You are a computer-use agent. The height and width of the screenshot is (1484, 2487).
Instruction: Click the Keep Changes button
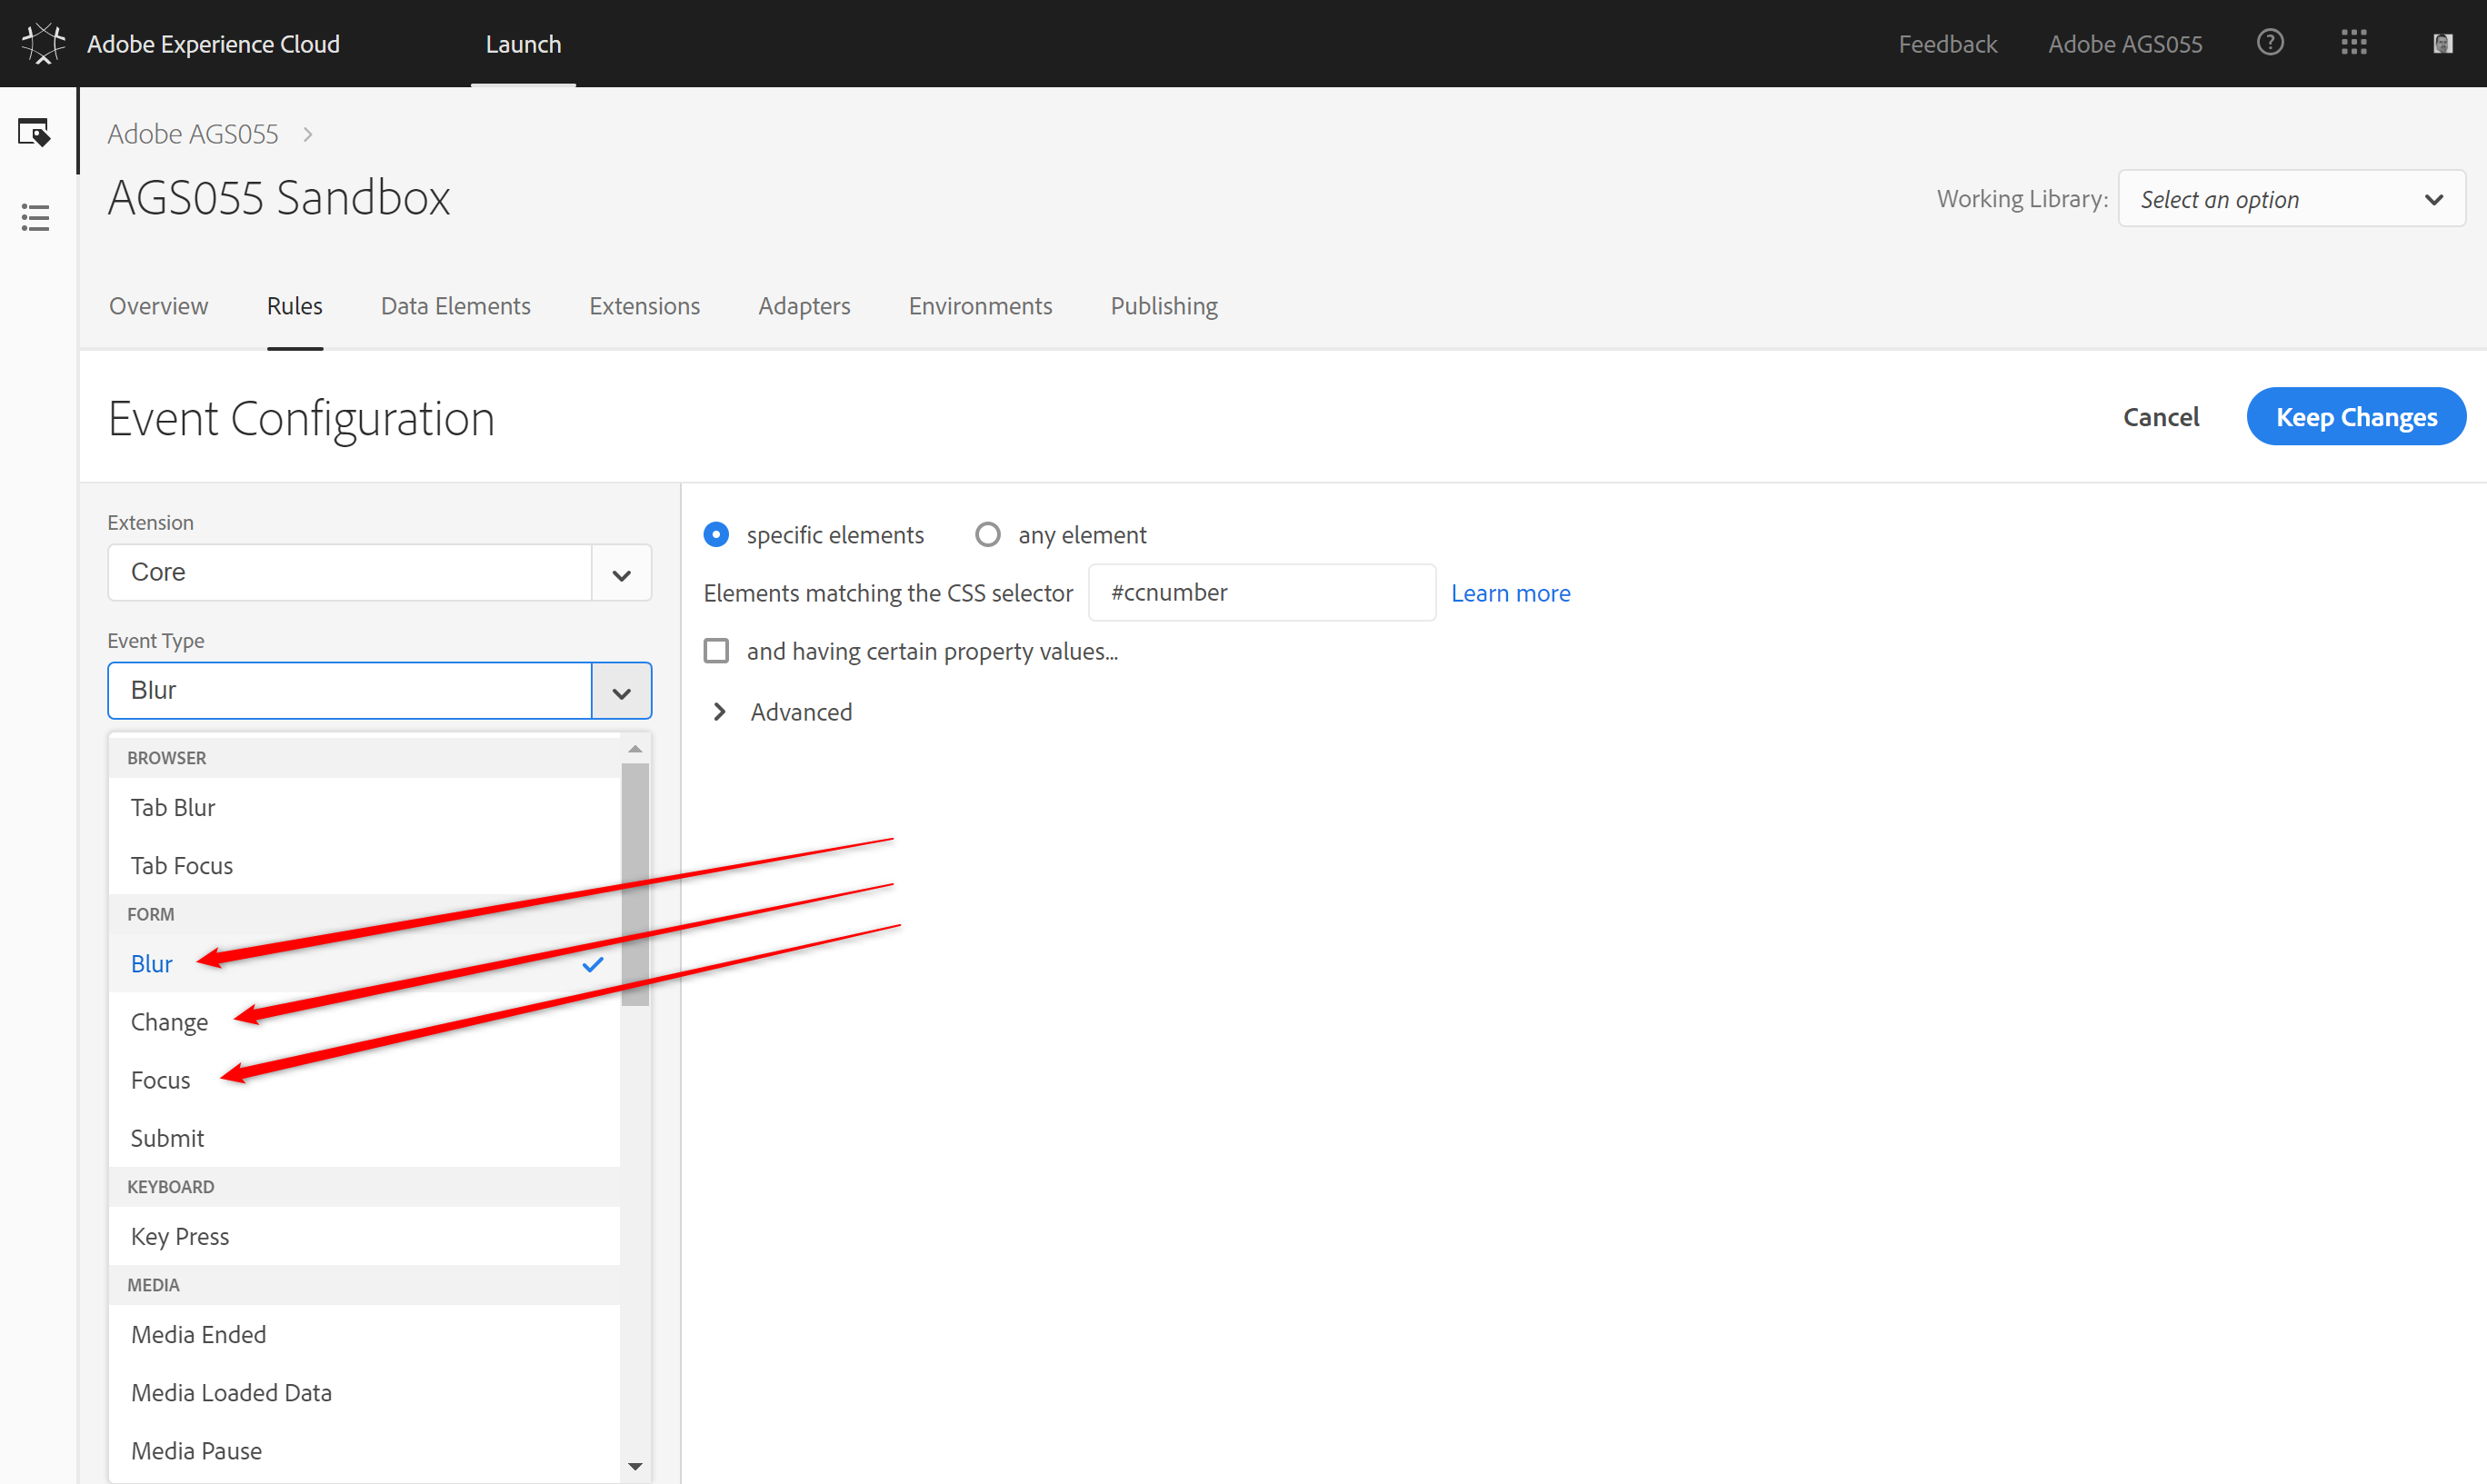point(2356,417)
